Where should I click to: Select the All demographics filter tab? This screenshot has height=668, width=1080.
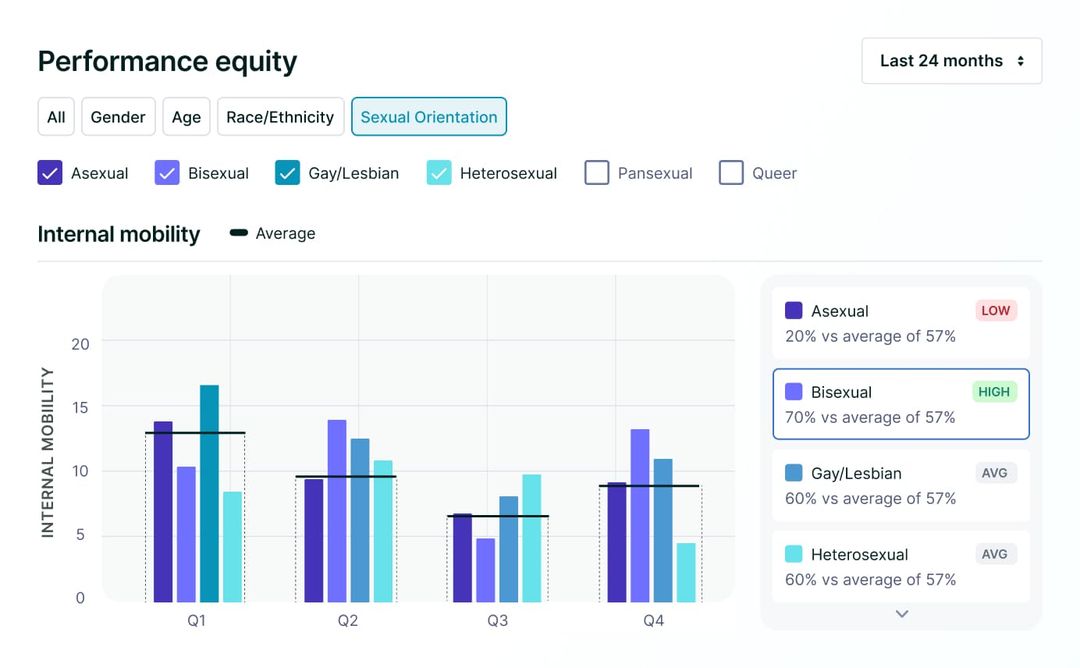[55, 116]
